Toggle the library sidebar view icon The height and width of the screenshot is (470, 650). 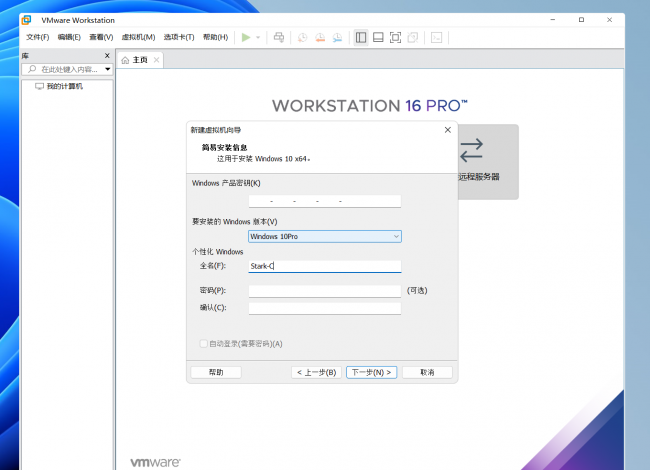coord(361,37)
